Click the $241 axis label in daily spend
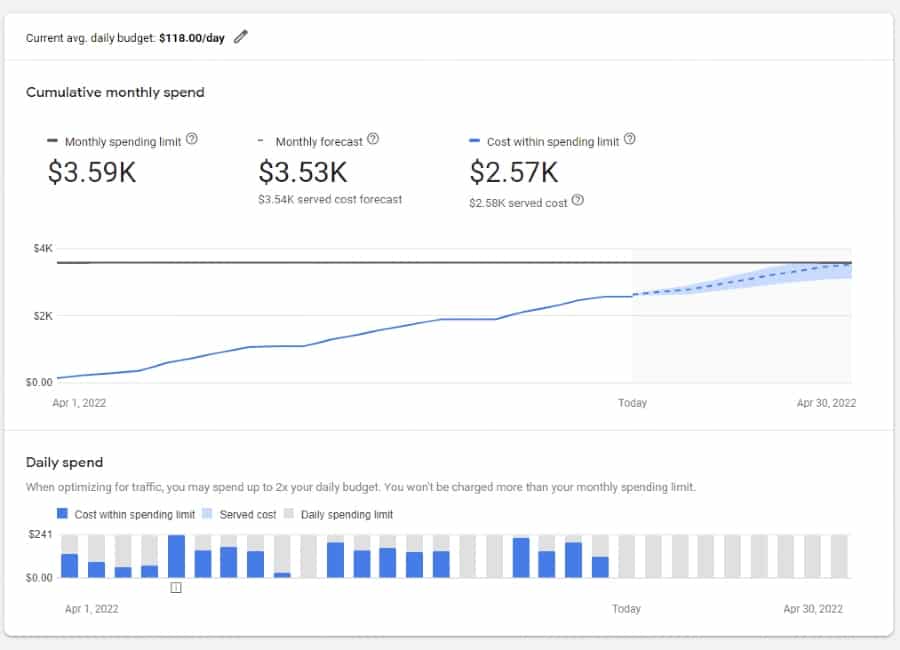This screenshot has width=900, height=650. pyautogui.click(x=40, y=534)
